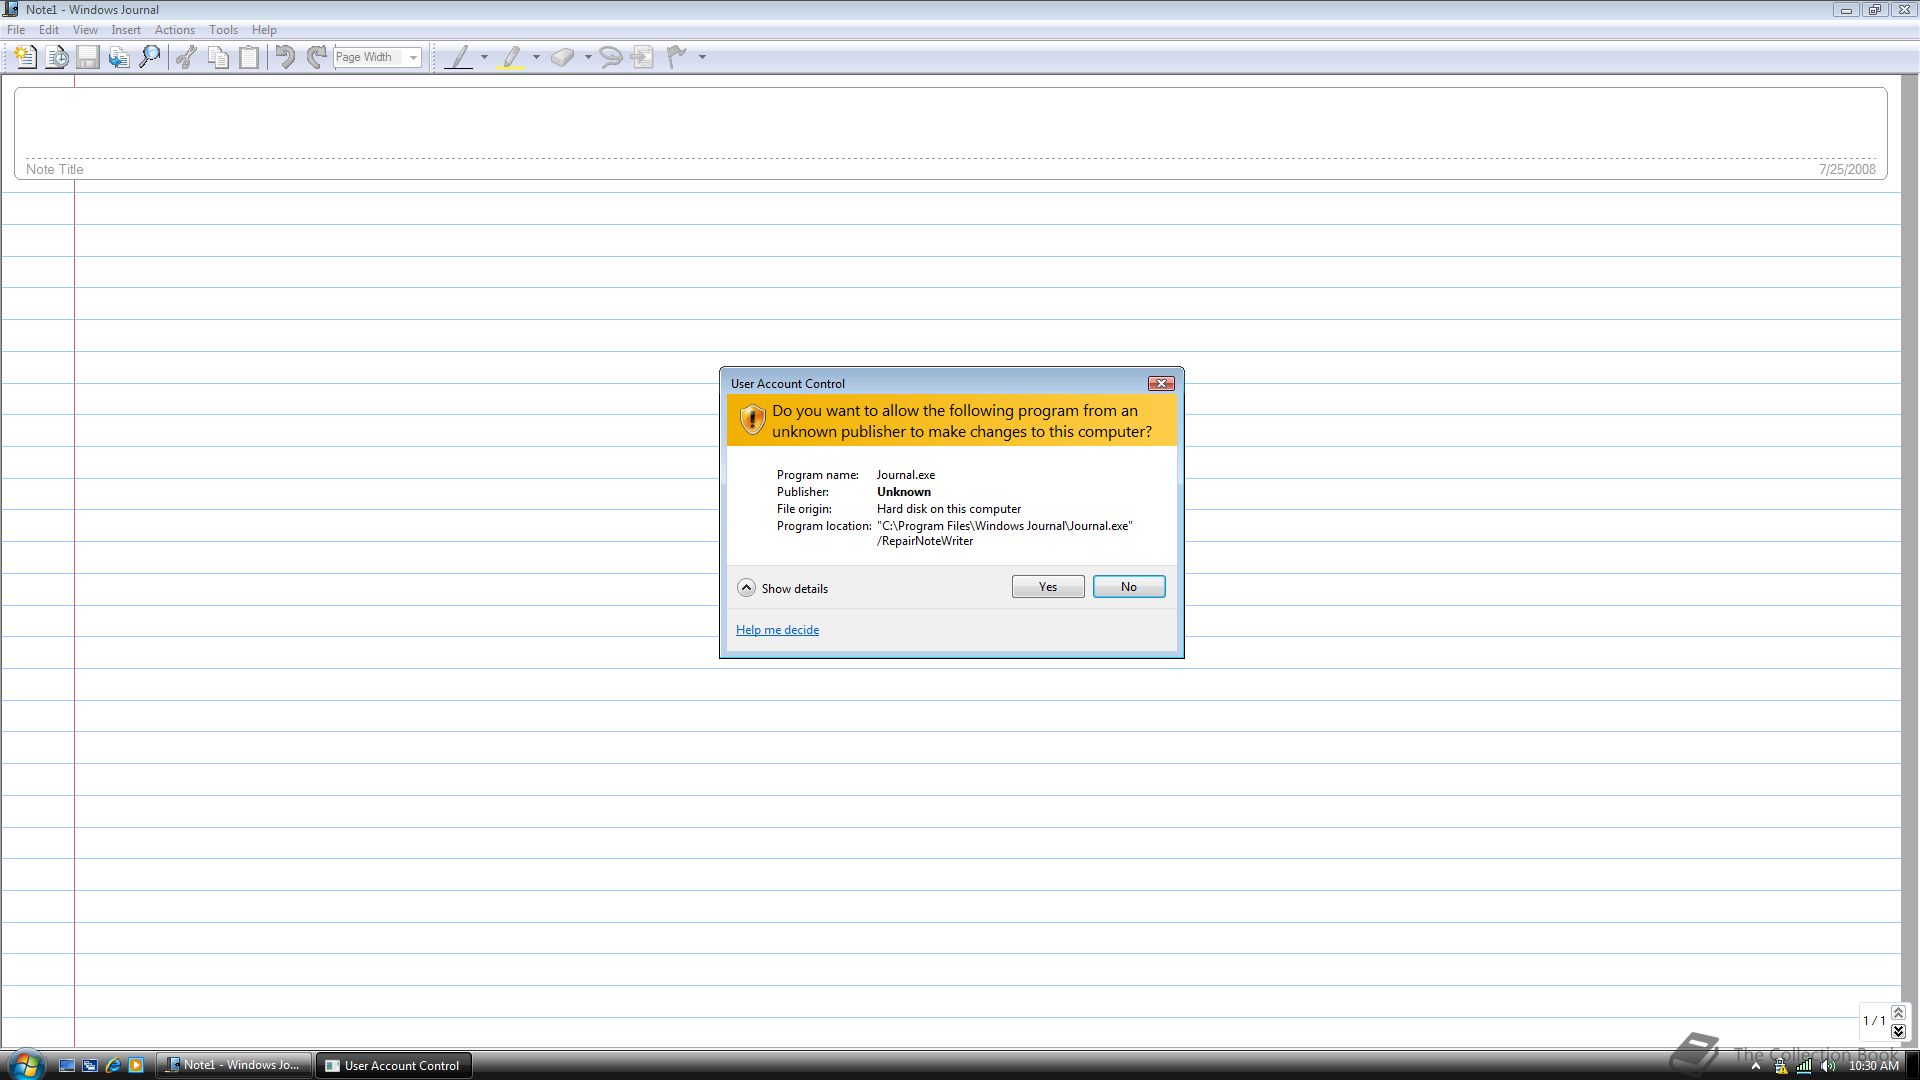The width and height of the screenshot is (1920, 1080).
Task: Open the Actions menu
Action: 175,30
